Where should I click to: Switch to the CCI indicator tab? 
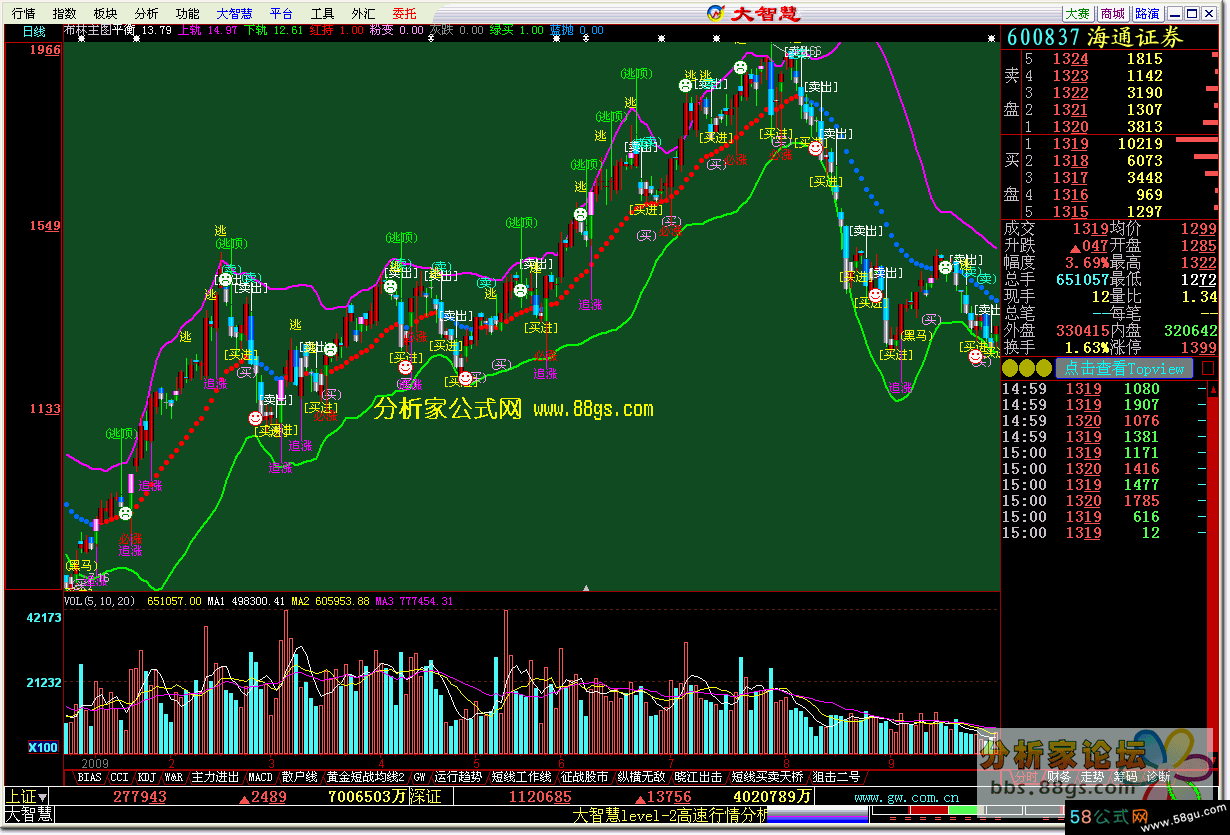[119, 776]
